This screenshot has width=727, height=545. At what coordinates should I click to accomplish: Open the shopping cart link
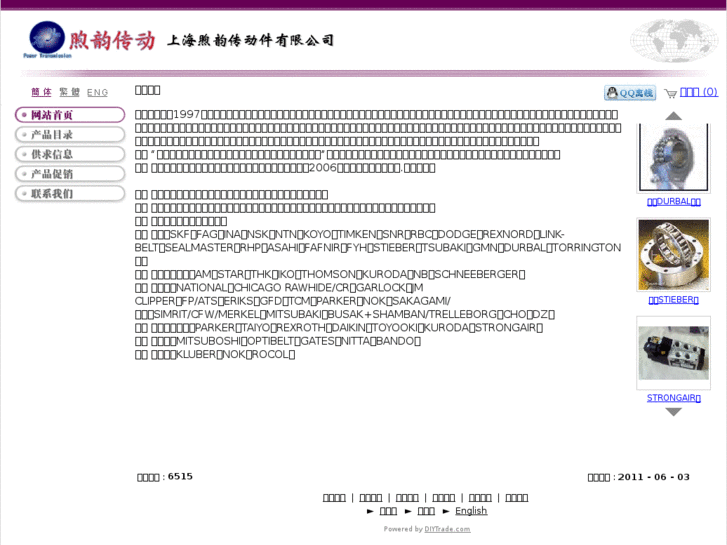tap(699, 92)
